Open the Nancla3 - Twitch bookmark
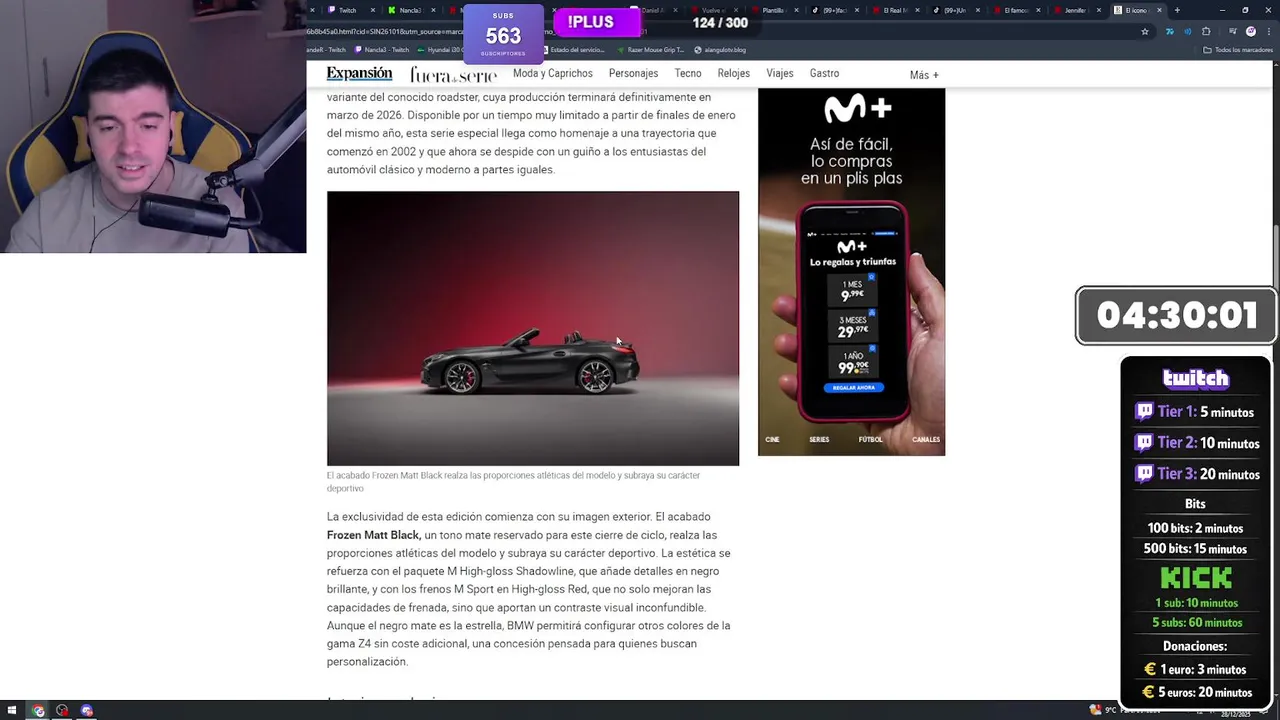This screenshot has height=720, width=1280. (380, 50)
